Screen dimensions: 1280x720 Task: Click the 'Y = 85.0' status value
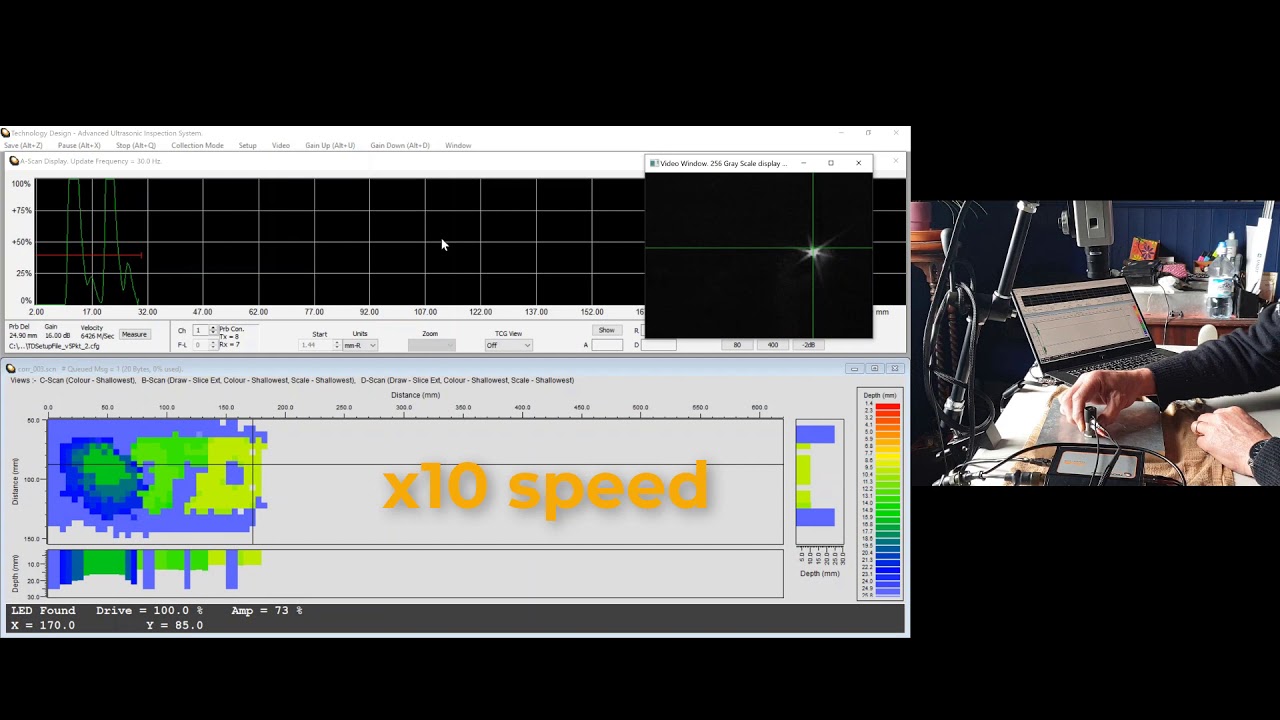pos(175,625)
